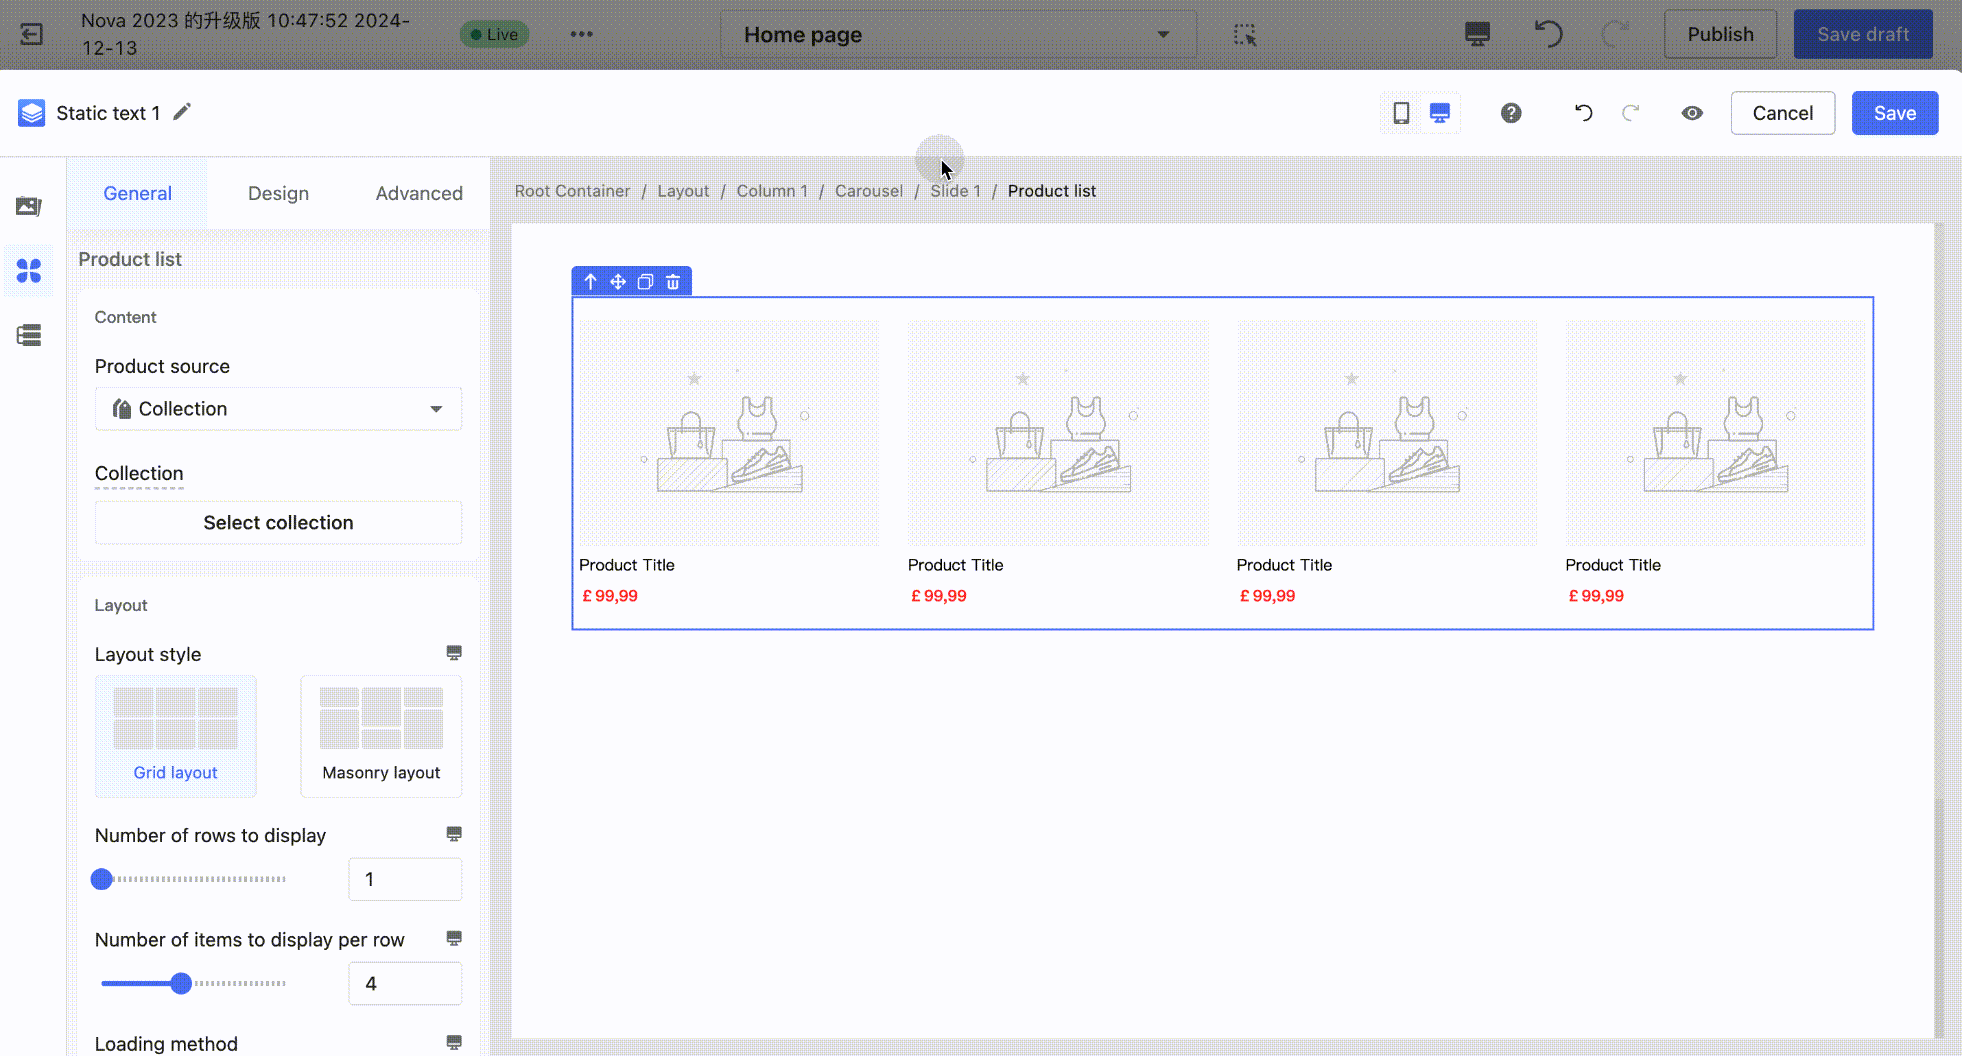
Task: Switch to the Design tab
Action: click(x=278, y=193)
